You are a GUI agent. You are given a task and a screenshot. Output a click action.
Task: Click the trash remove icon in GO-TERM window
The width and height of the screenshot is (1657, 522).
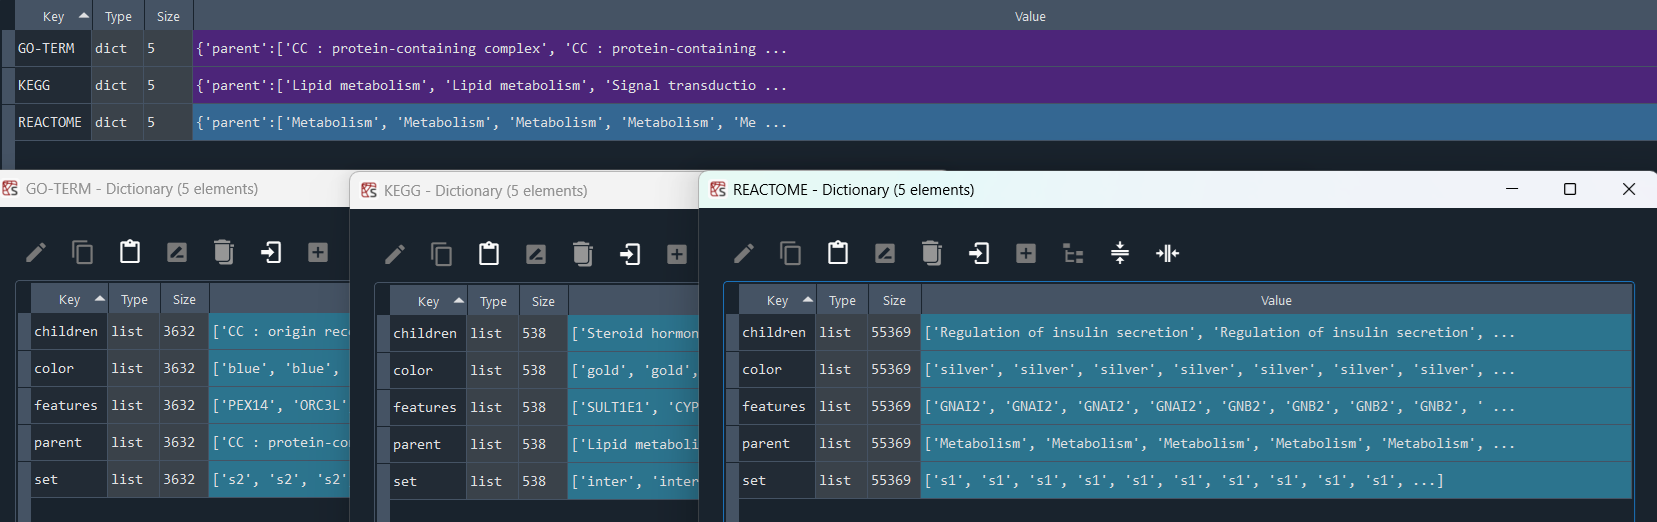click(x=224, y=252)
